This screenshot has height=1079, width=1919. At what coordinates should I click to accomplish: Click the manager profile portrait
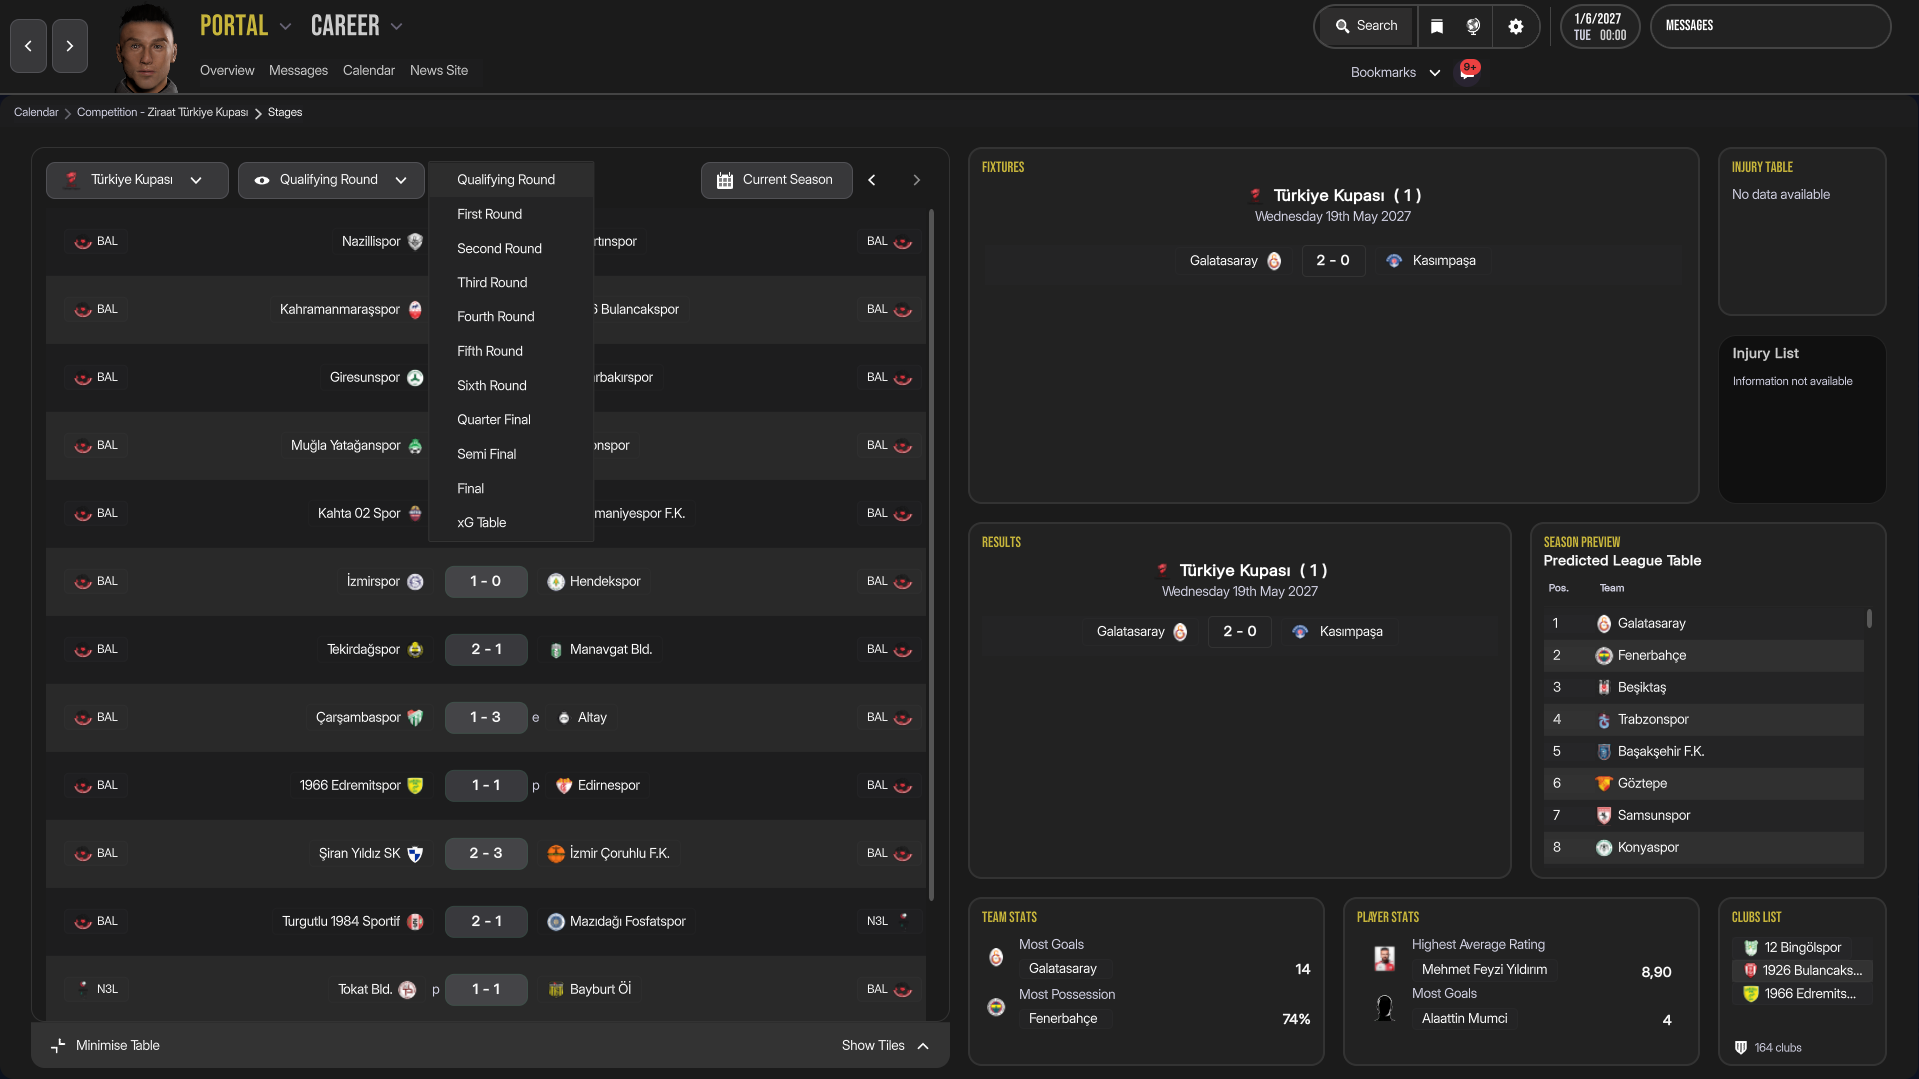coord(146,48)
